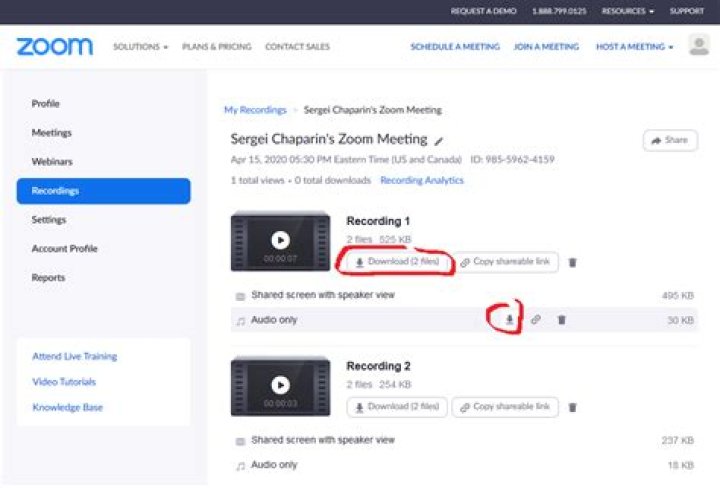Delete Audio only file with trash icon

(561, 320)
